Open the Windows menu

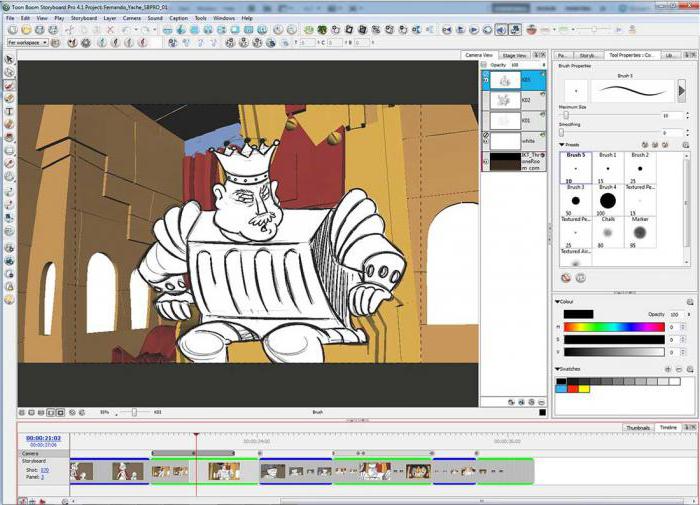pyautogui.click(x=224, y=18)
